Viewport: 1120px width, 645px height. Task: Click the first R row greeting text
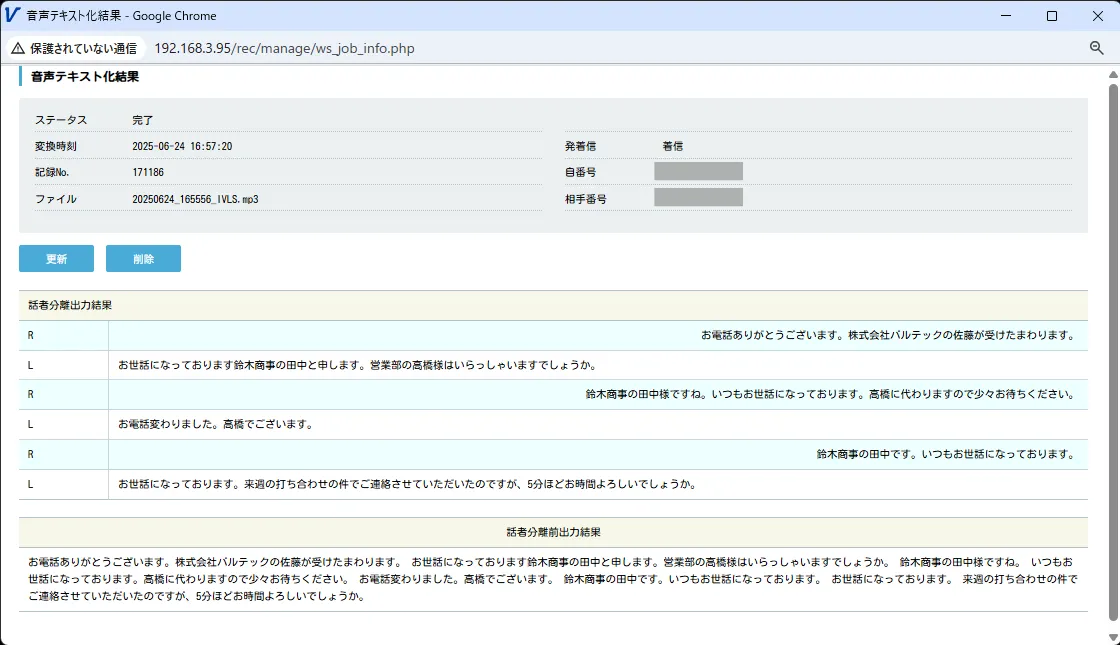coord(887,335)
